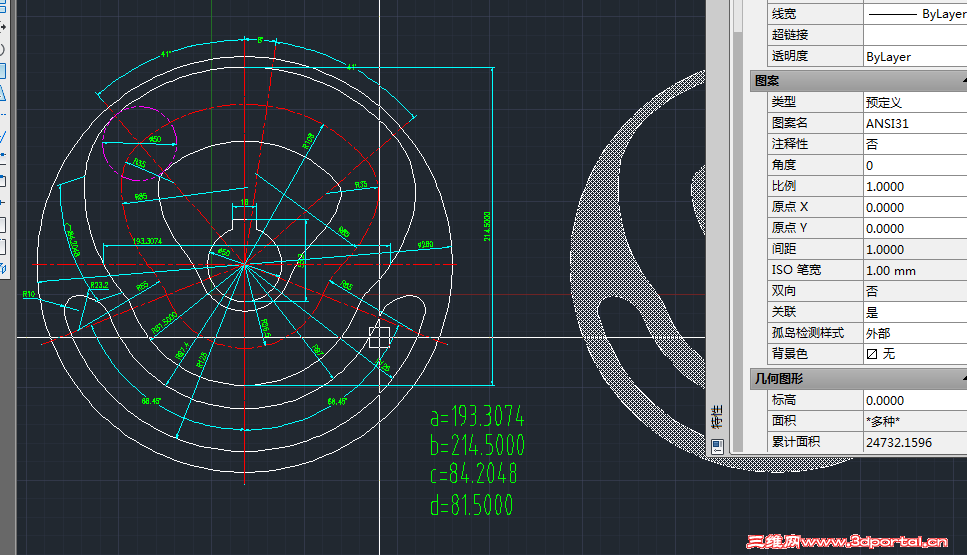Click the 角度 value field showing 0
The height and width of the screenshot is (555, 967).
tap(915, 165)
